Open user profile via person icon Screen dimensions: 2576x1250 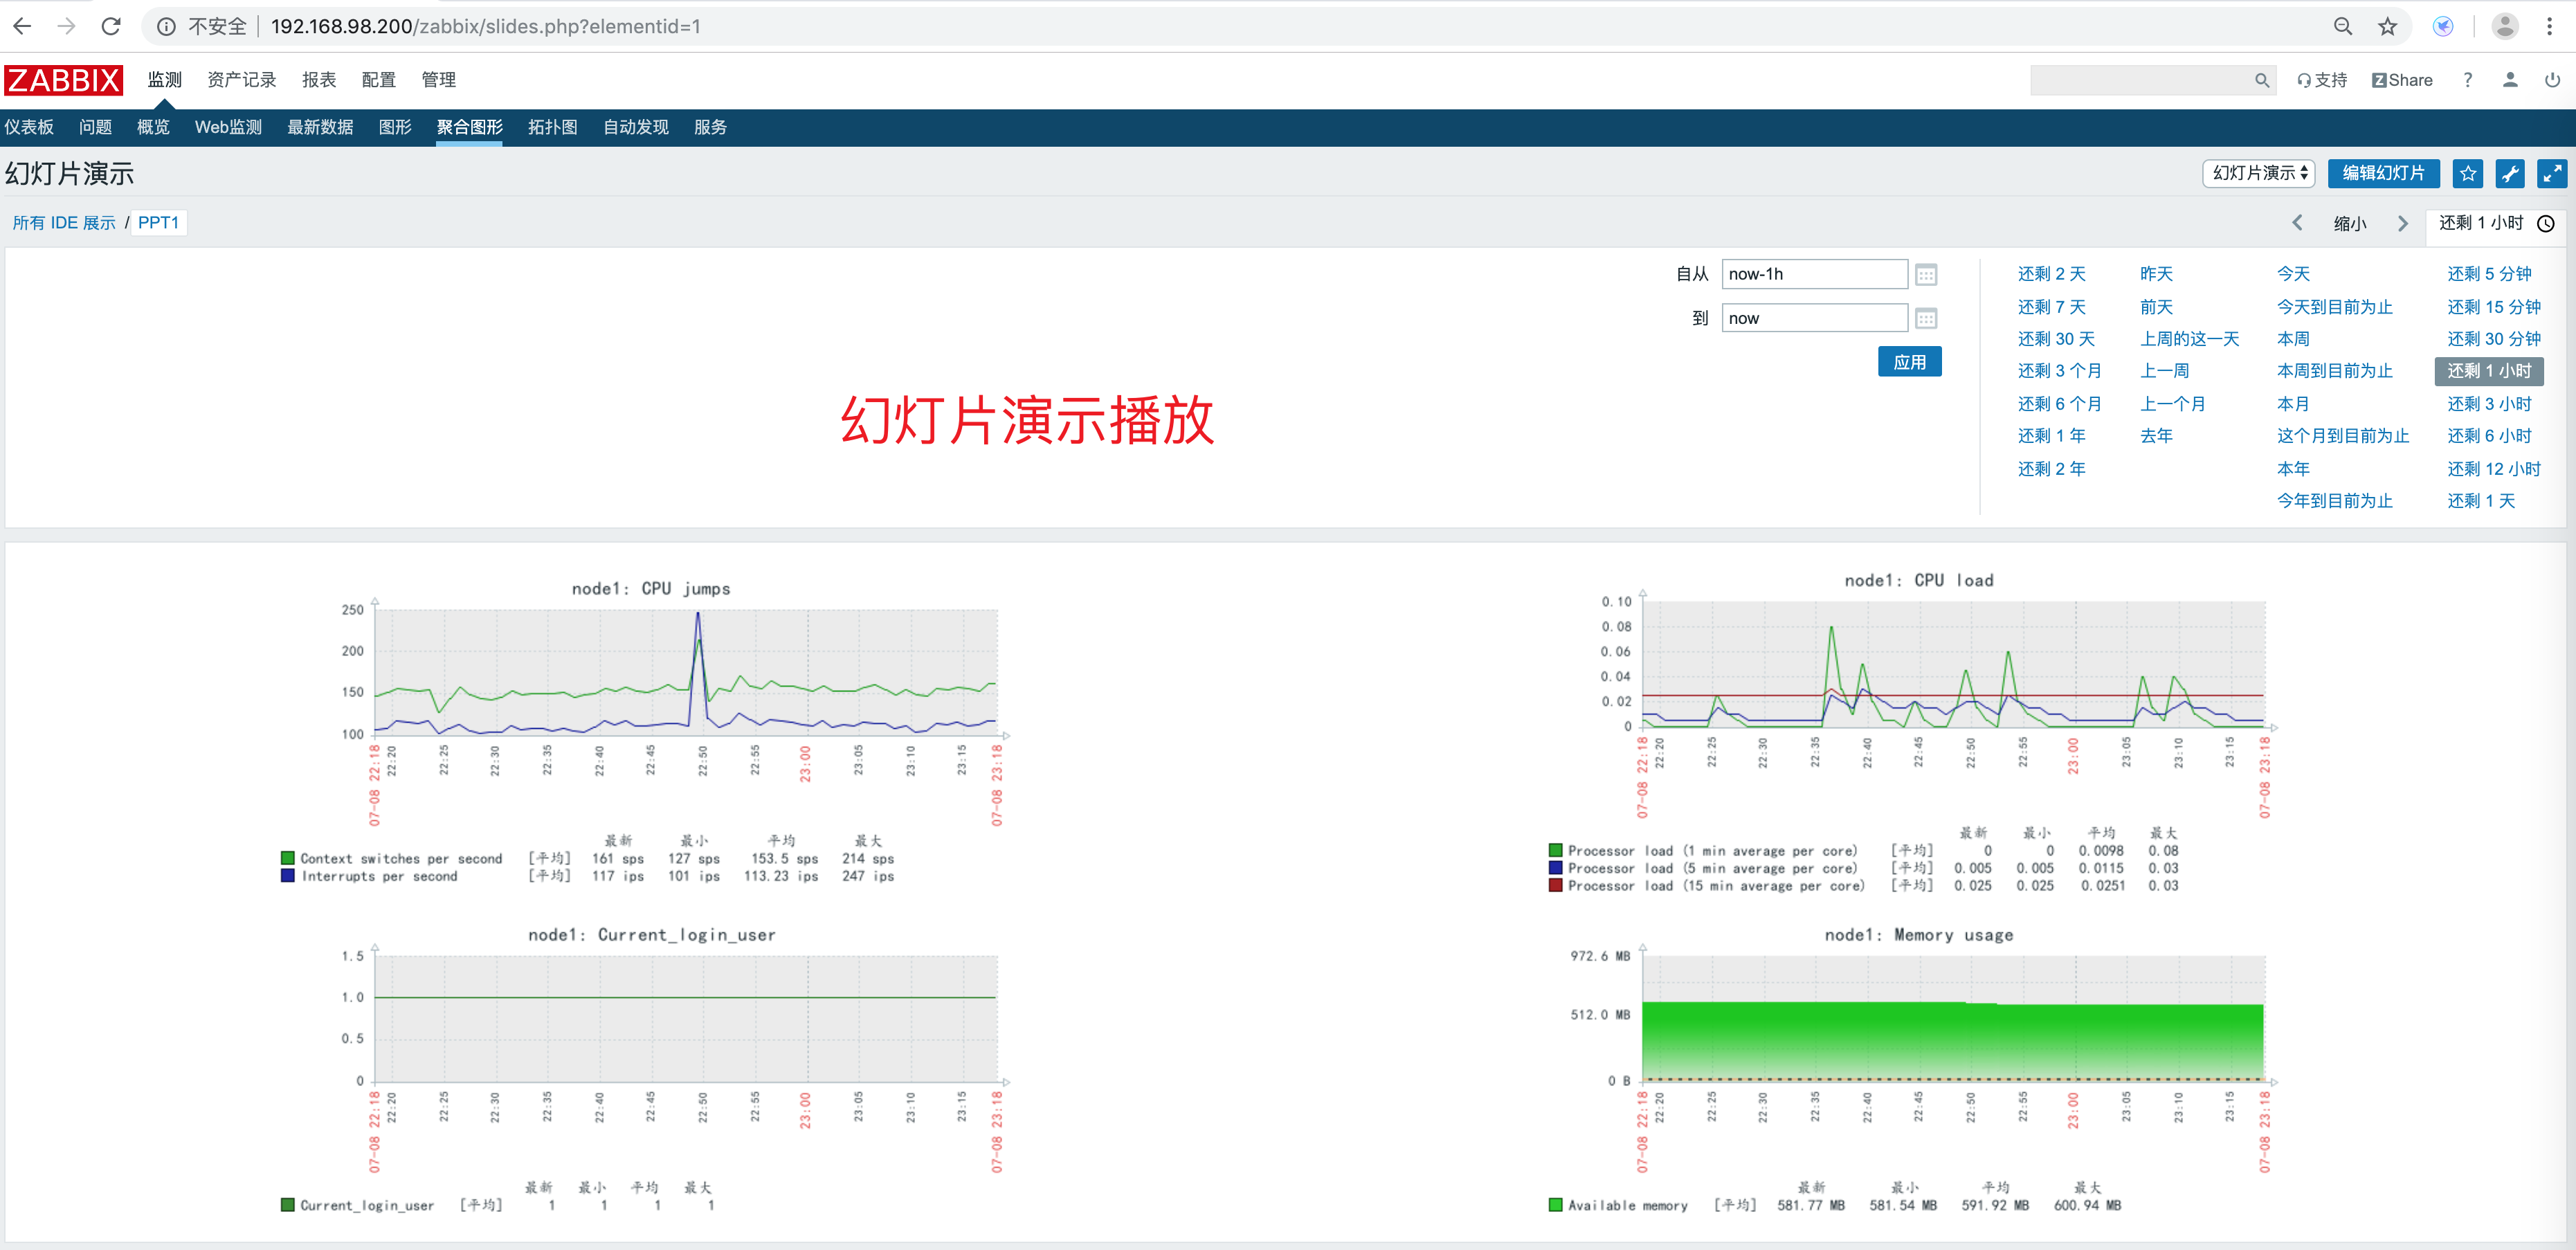2511,79
